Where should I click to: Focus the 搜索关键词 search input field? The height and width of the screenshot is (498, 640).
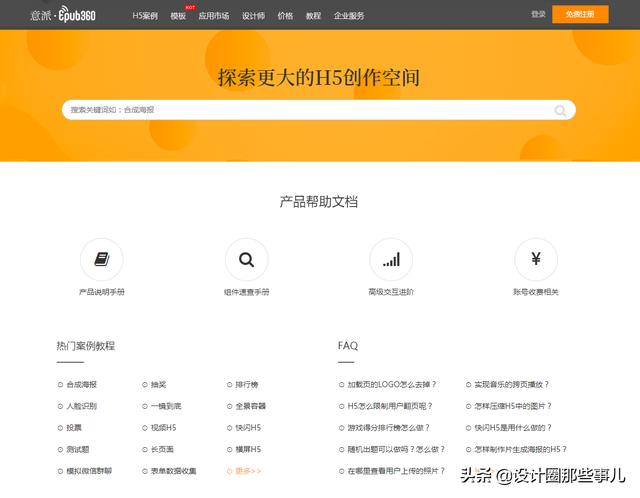(300, 110)
